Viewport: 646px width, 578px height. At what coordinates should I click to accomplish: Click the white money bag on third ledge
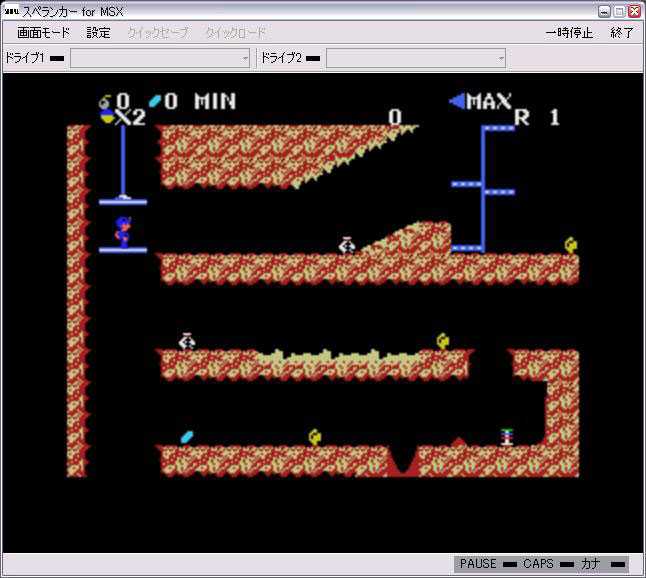click(x=187, y=342)
